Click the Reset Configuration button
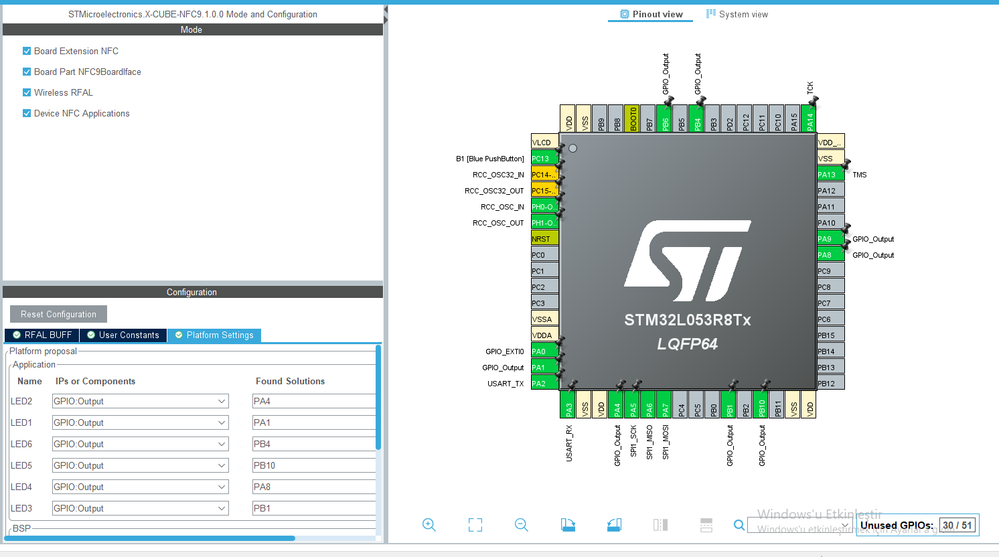 click(x=58, y=314)
